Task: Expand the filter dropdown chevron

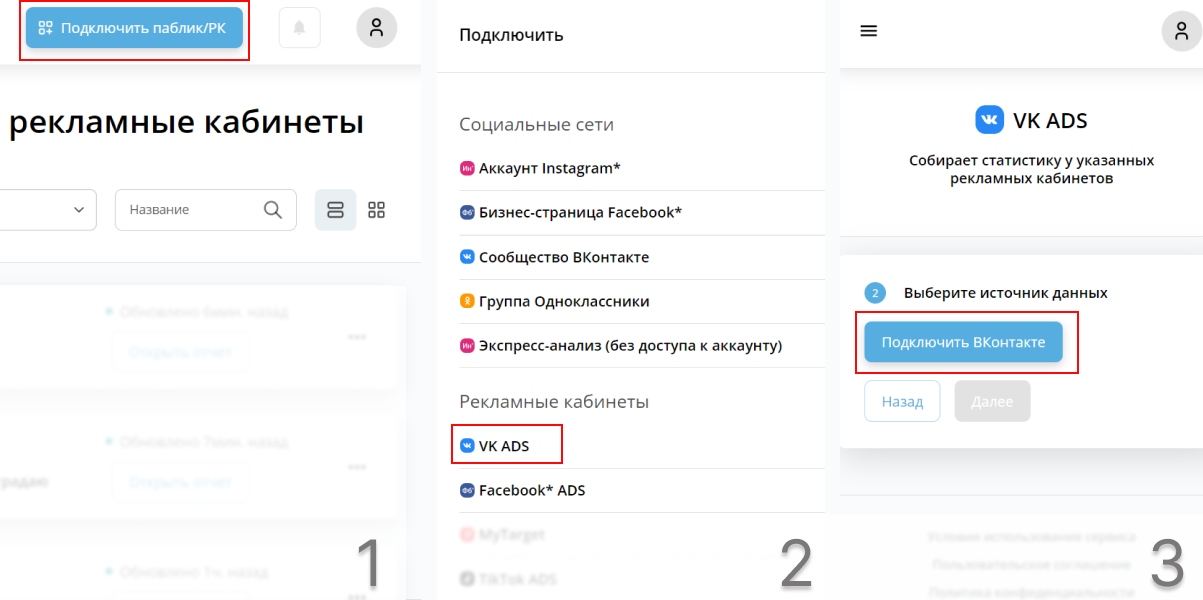Action: 79,210
